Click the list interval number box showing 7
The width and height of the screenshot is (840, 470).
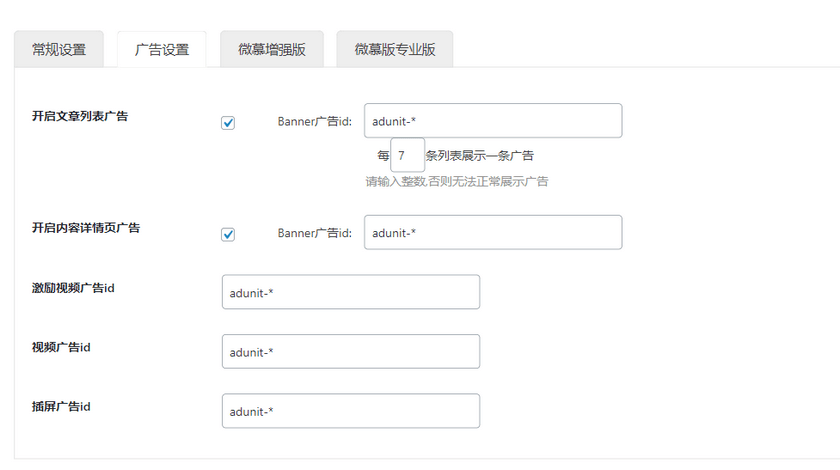(407, 156)
